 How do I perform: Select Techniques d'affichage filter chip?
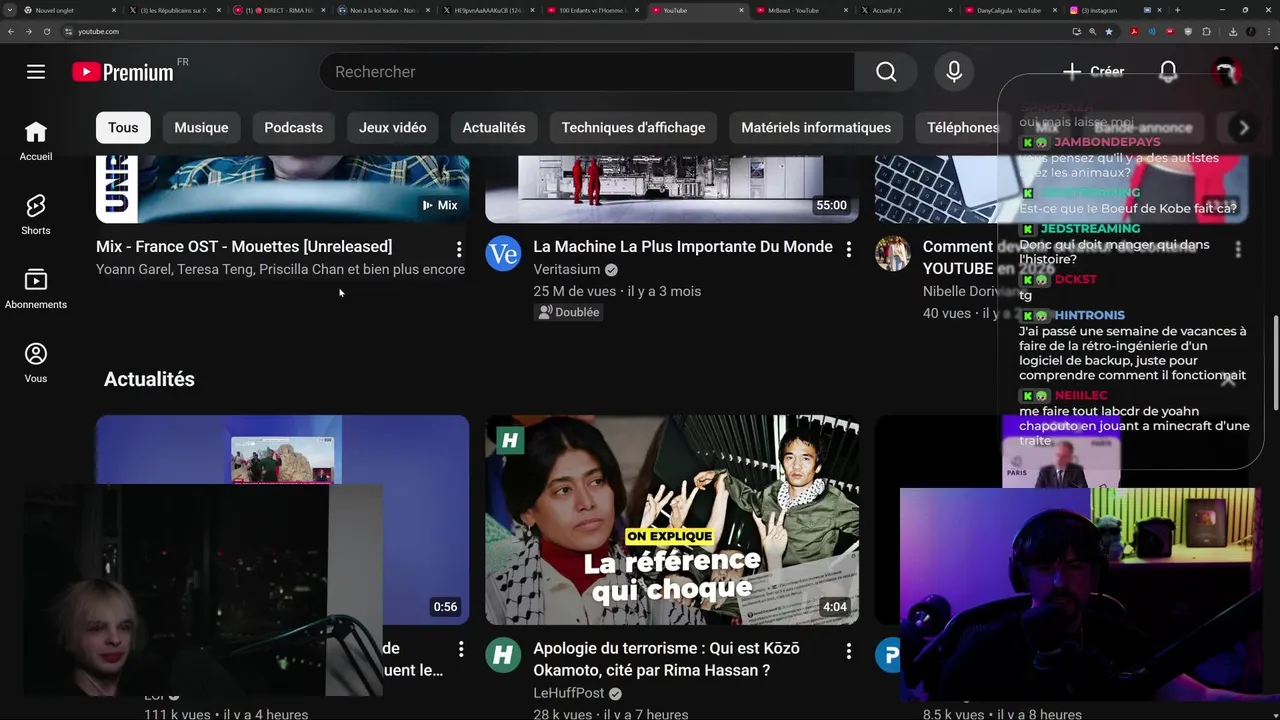point(633,127)
